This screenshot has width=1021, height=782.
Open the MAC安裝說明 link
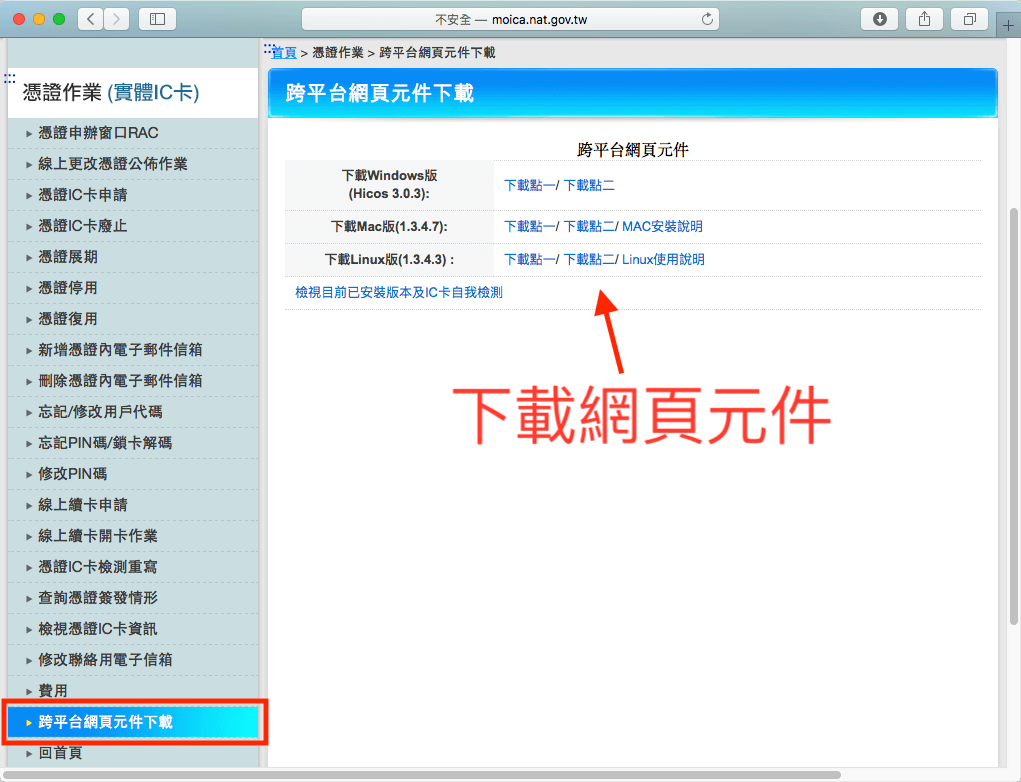(x=662, y=227)
